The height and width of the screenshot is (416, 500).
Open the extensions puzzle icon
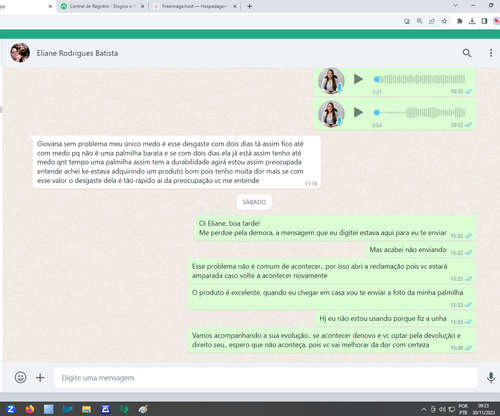pyautogui.click(x=460, y=21)
